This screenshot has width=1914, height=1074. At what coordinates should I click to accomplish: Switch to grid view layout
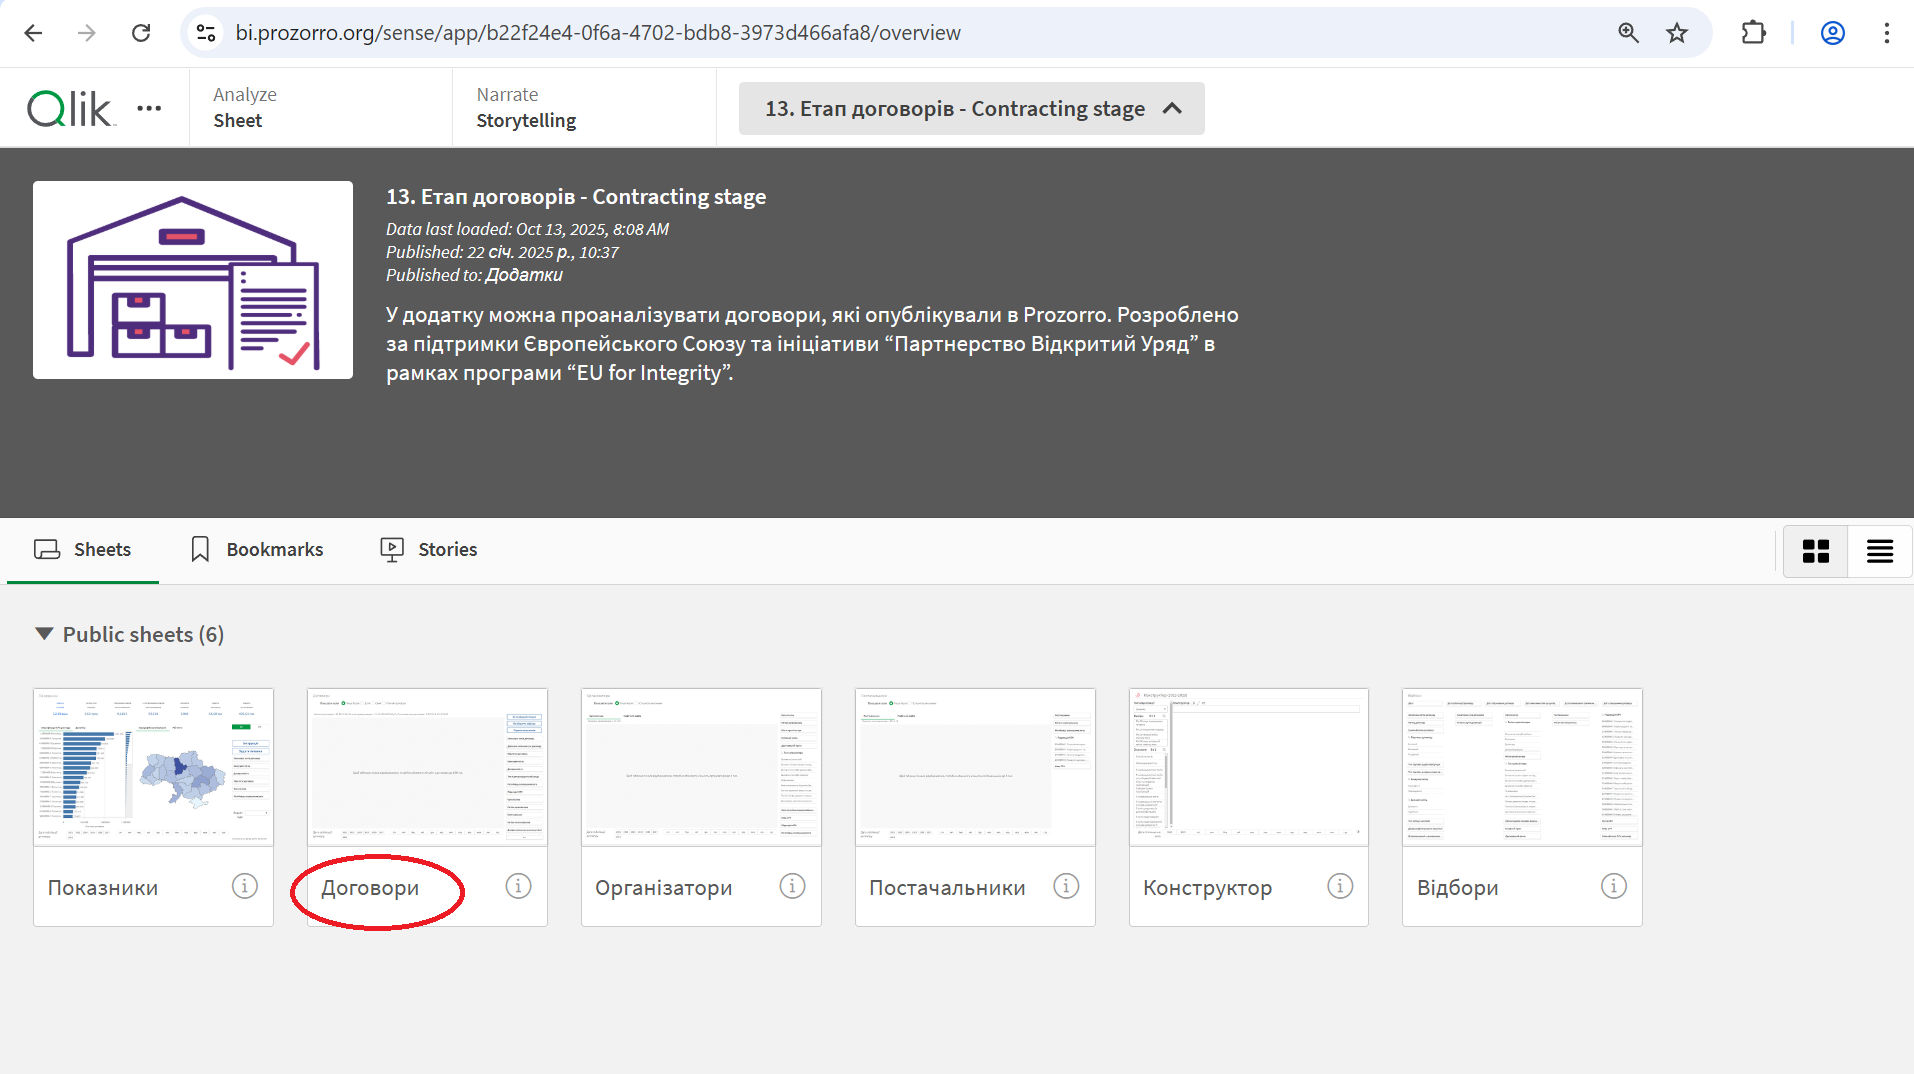click(1816, 551)
